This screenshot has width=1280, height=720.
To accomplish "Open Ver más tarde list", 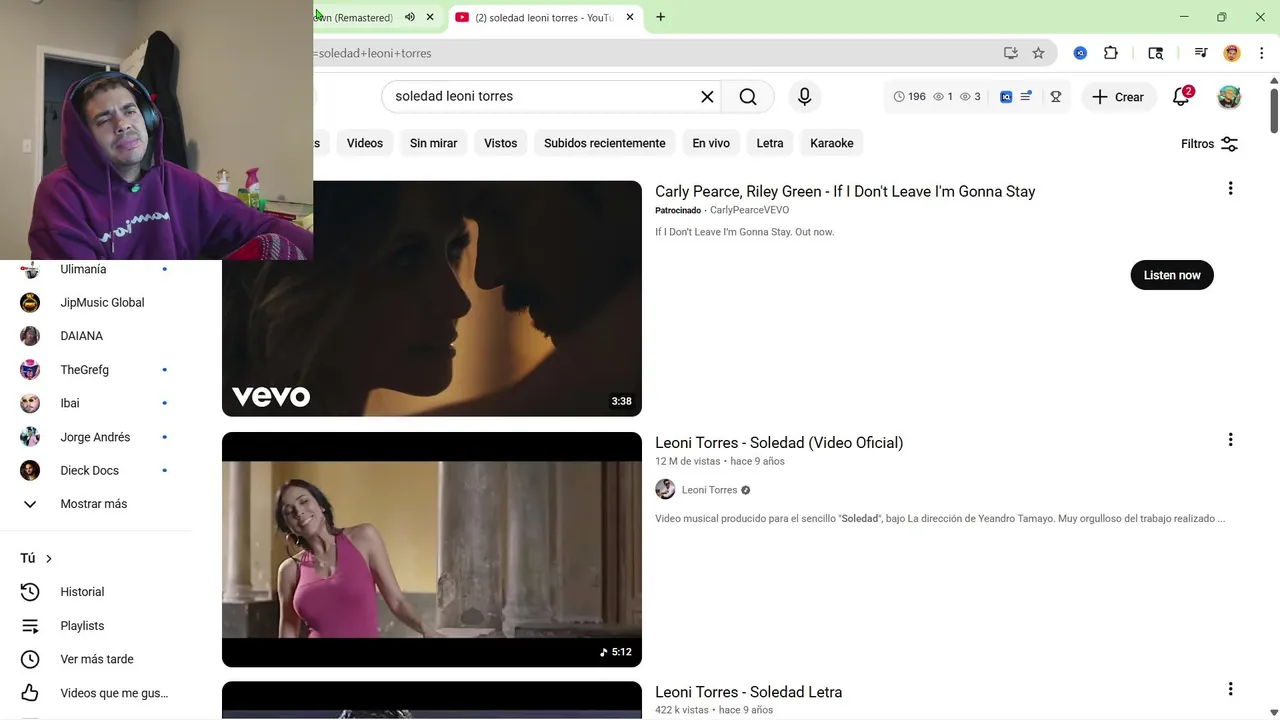I will point(96,659).
